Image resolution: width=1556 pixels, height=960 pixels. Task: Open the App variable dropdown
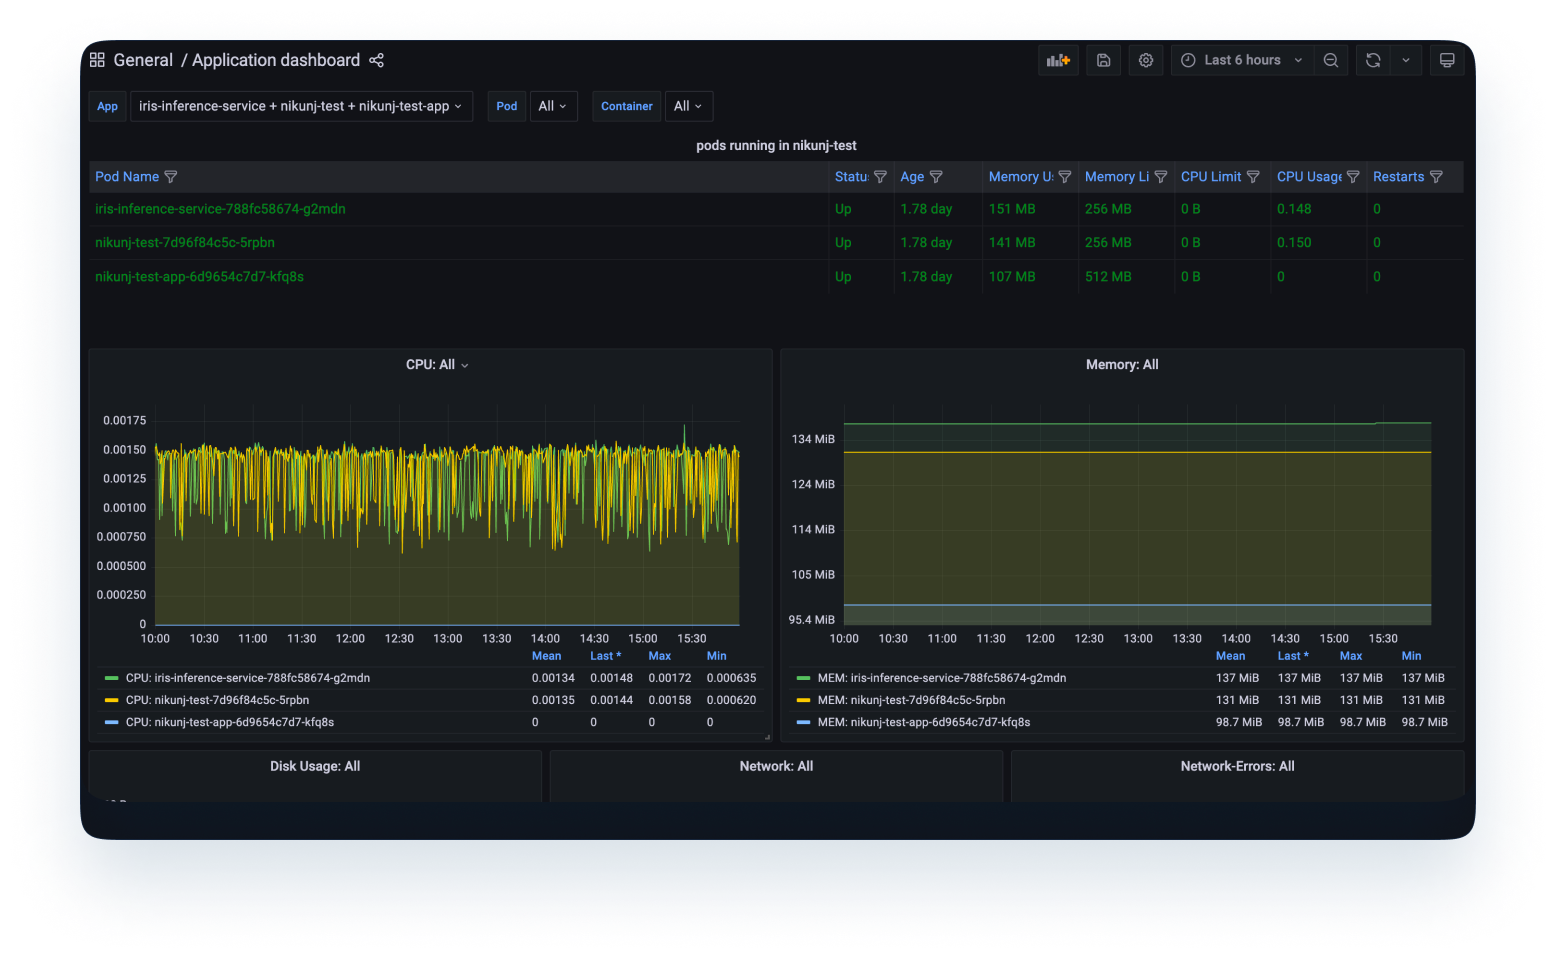point(300,106)
